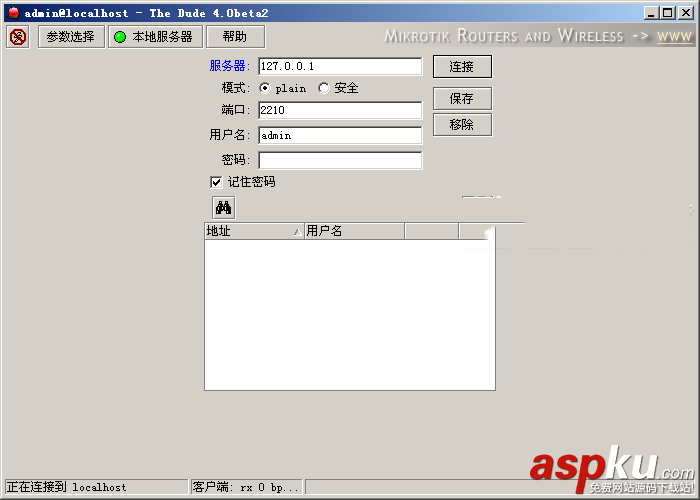Screen dimensions: 700x500
Task: Select the 安全 secure mode radio button
Action: point(324,88)
